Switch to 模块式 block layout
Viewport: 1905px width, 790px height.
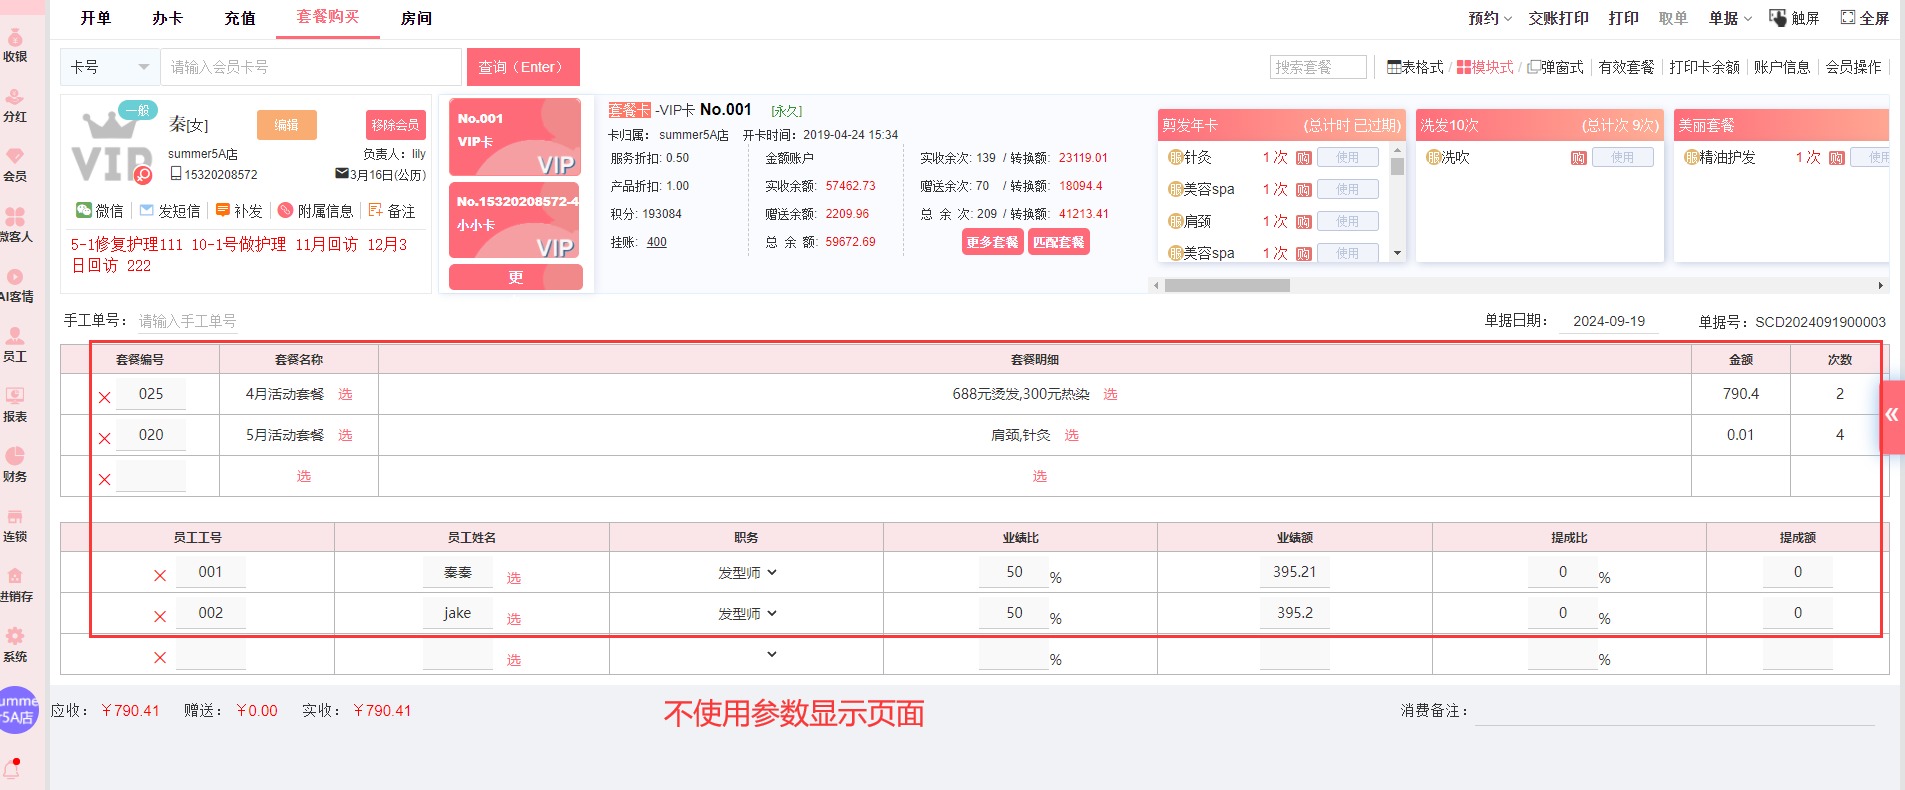tap(1485, 67)
